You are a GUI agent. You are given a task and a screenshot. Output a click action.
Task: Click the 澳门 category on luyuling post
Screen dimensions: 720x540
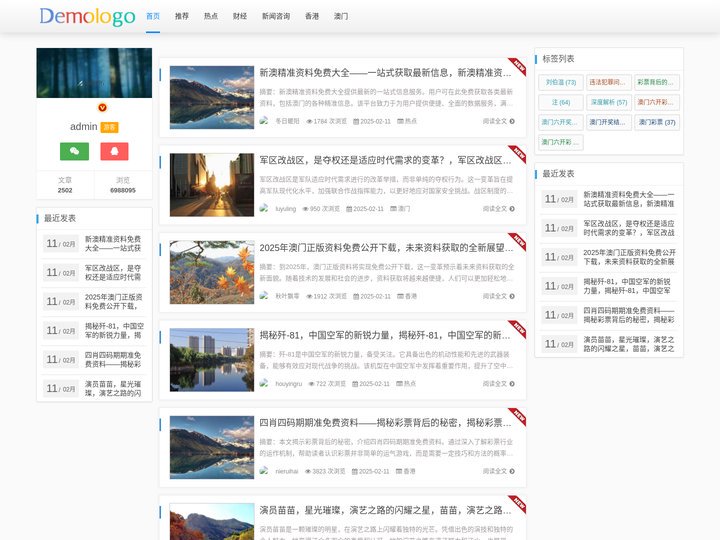pos(404,208)
